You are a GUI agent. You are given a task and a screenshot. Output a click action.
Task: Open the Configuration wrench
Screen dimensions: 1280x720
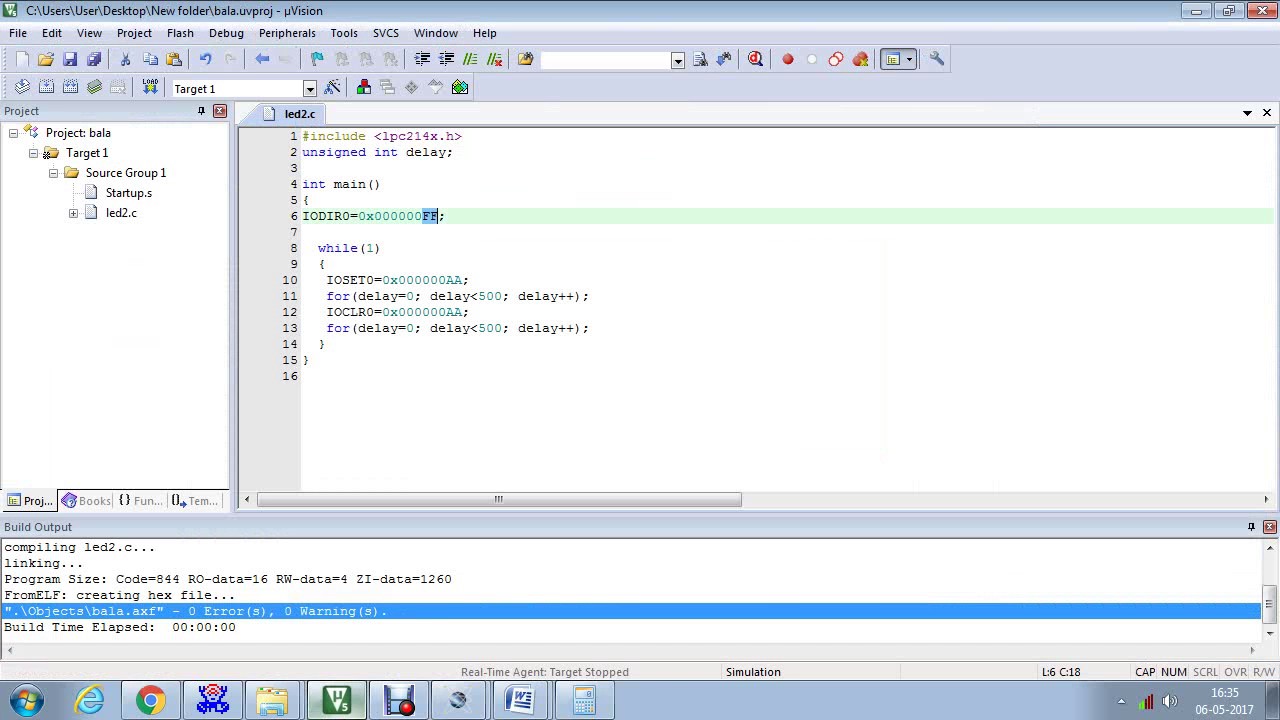(x=937, y=59)
